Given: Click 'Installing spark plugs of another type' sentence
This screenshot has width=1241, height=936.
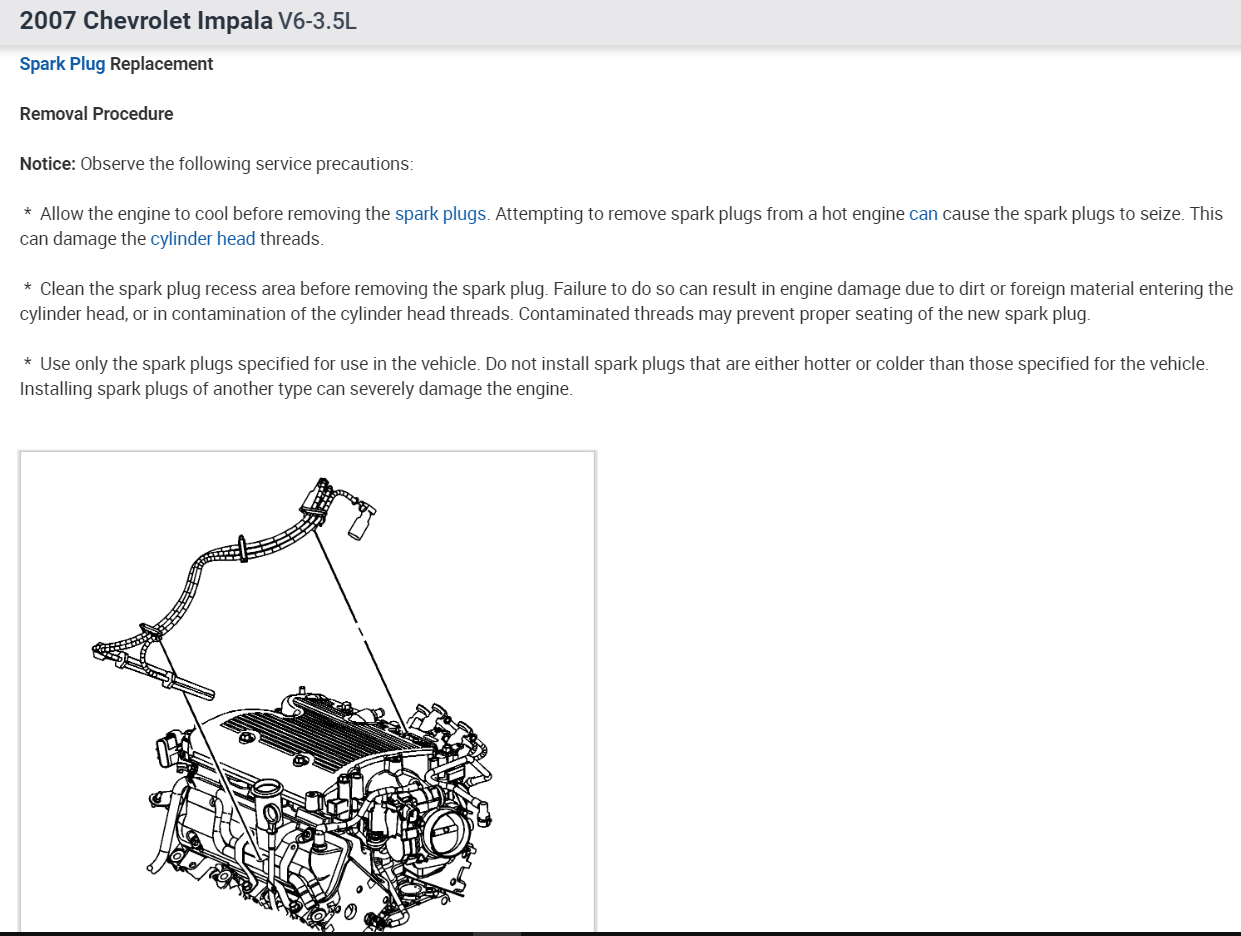Looking at the screenshot, I should click(296, 389).
